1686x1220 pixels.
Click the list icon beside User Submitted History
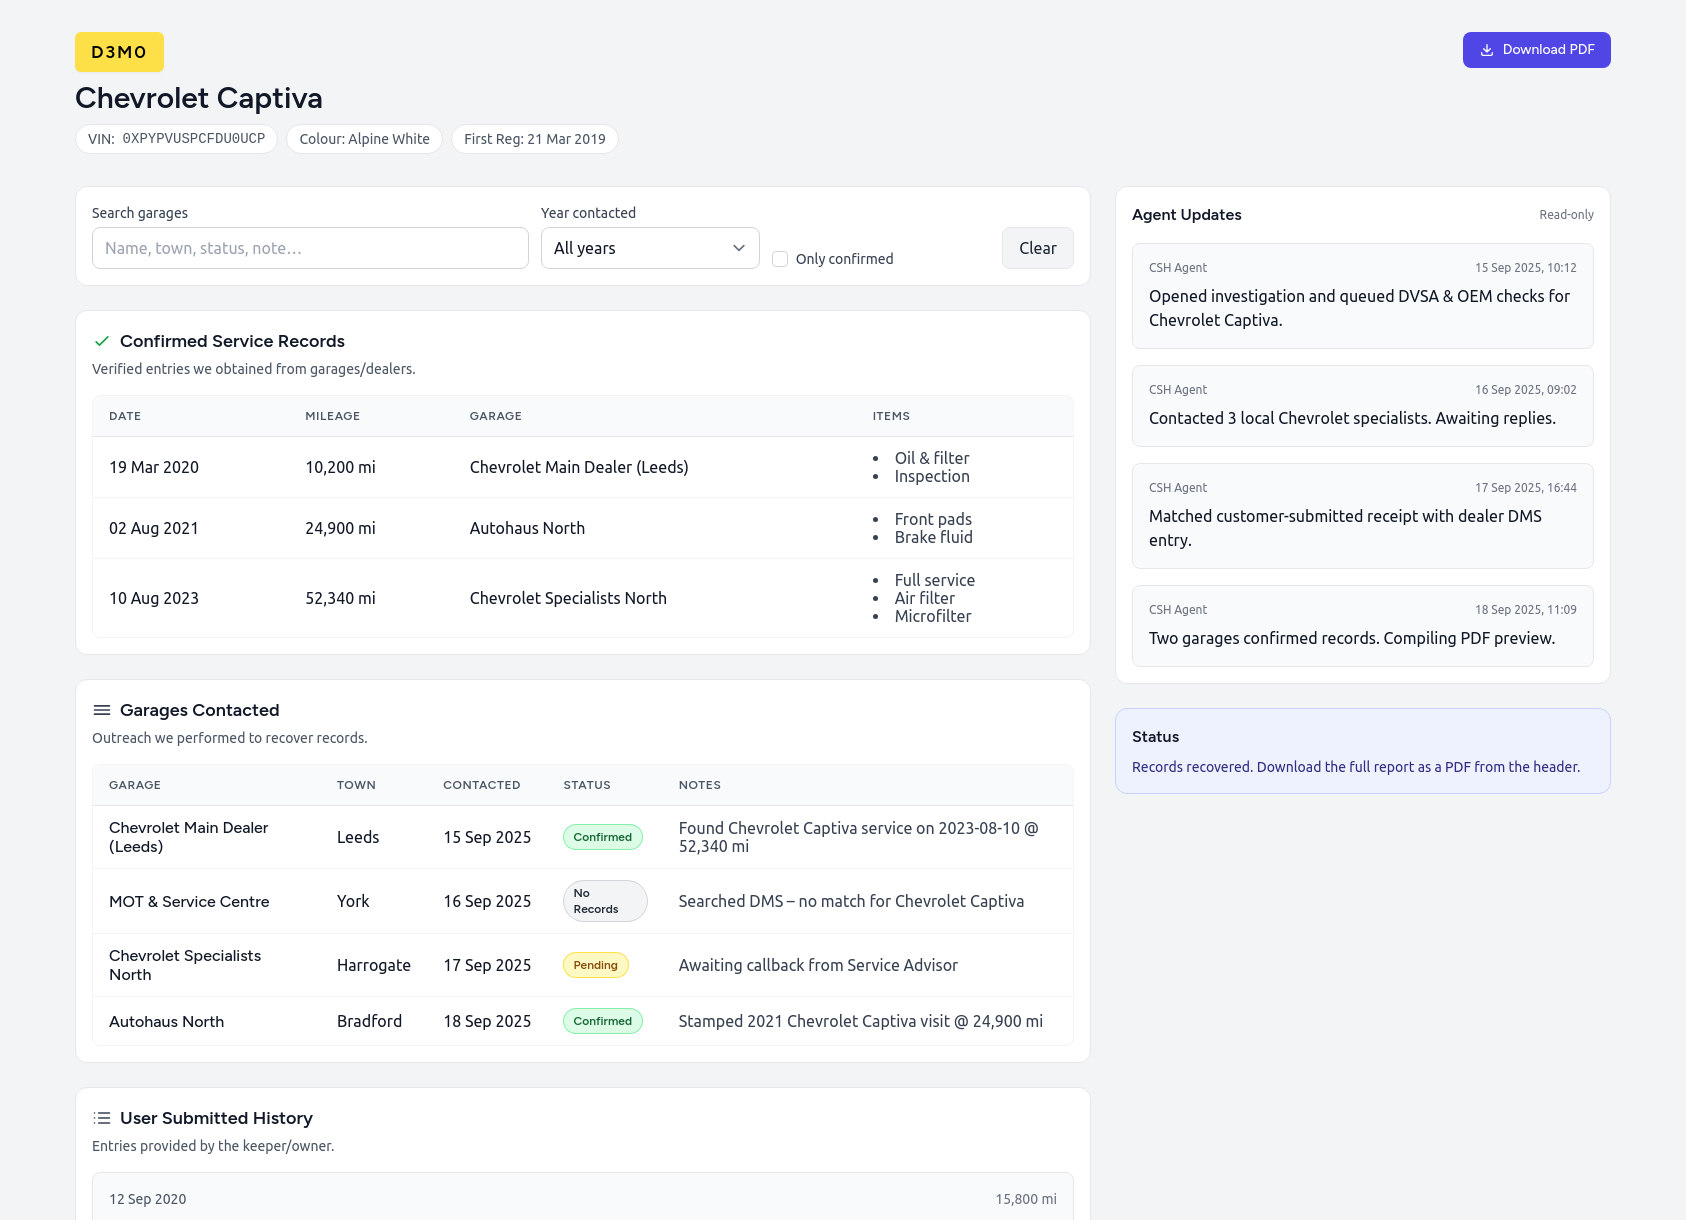(x=101, y=1118)
